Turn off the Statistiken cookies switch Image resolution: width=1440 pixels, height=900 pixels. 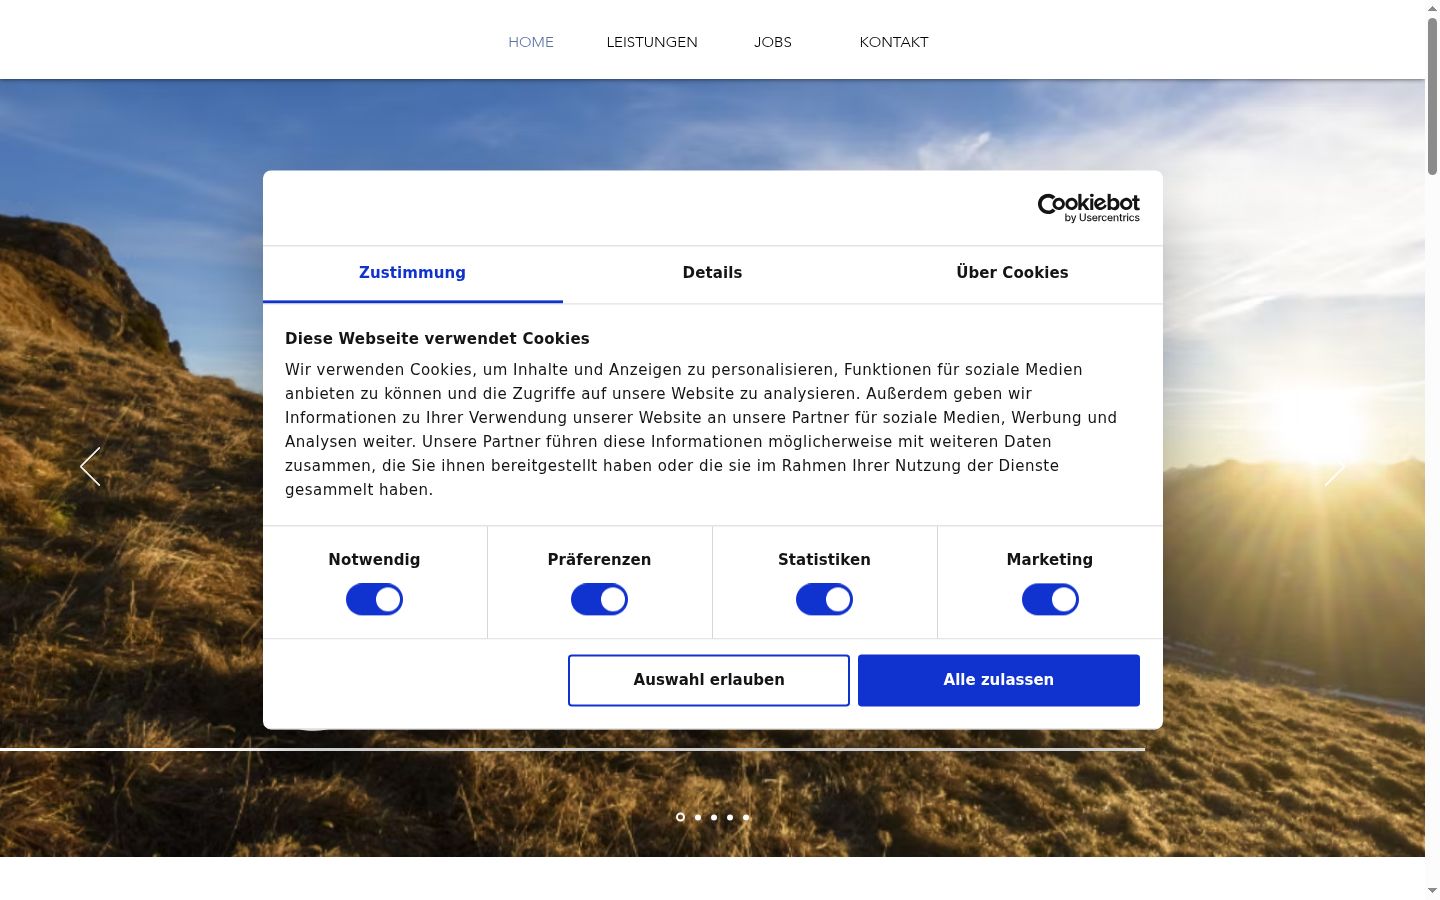click(x=824, y=600)
